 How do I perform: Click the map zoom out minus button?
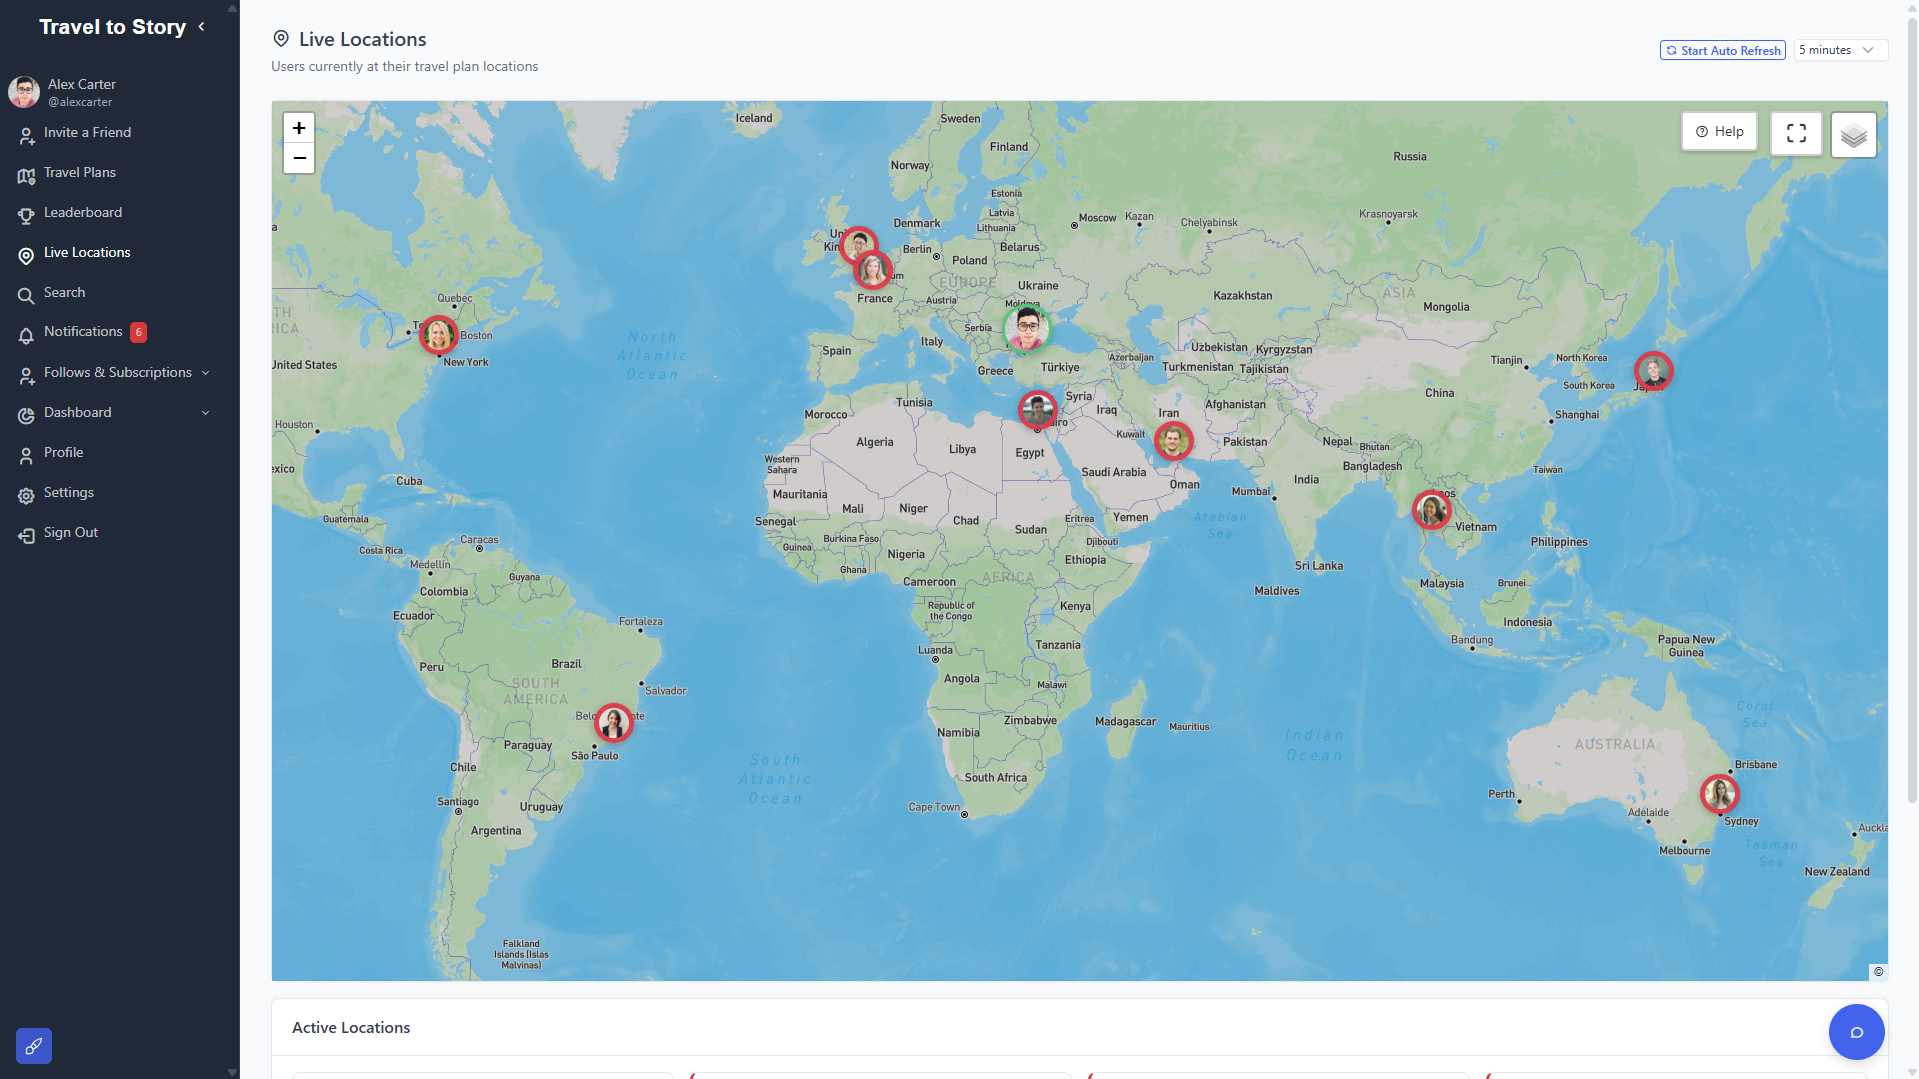tap(299, 158)
